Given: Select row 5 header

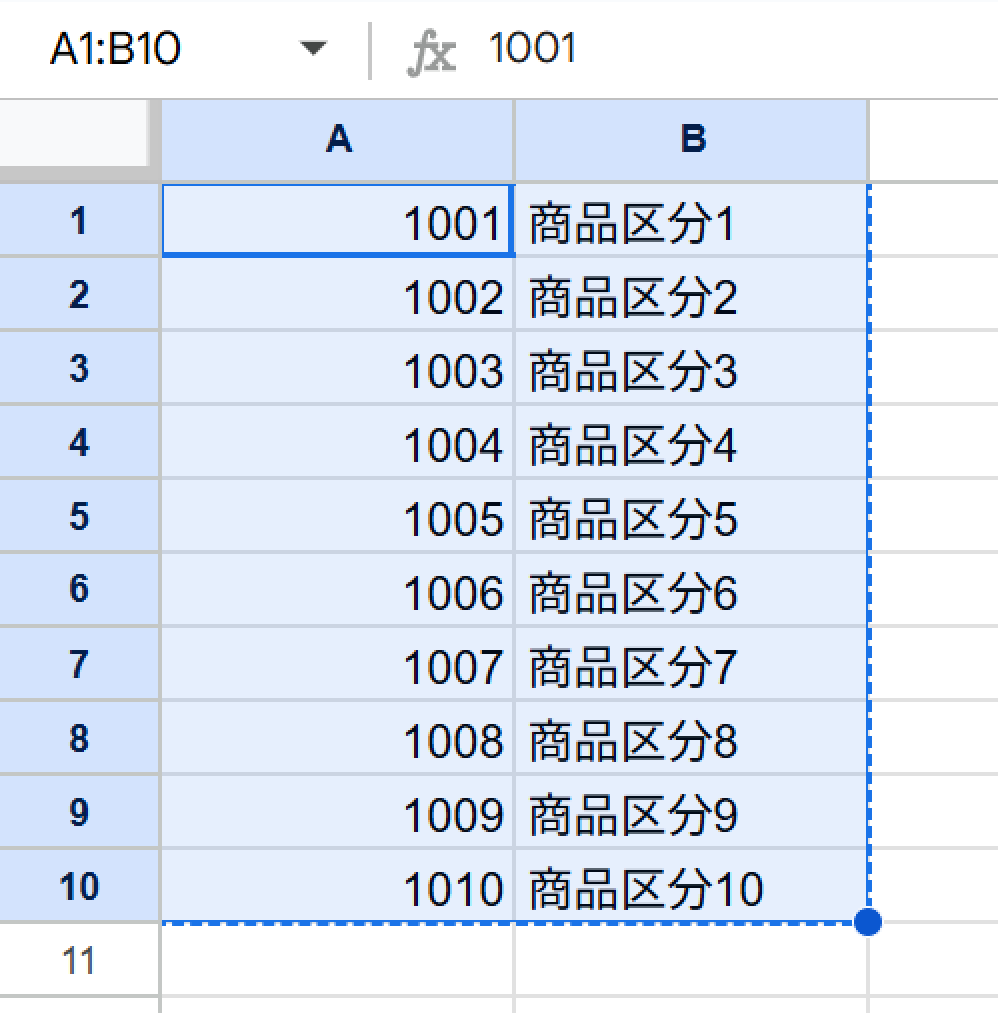Looking at the screenshot, I should [x=79, y=517].
